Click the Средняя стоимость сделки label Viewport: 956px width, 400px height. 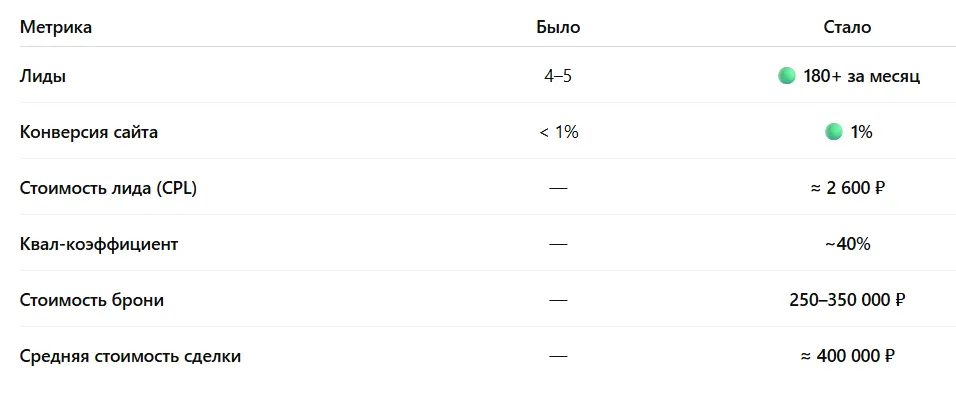pyautogui.click(x=130, y=356)
